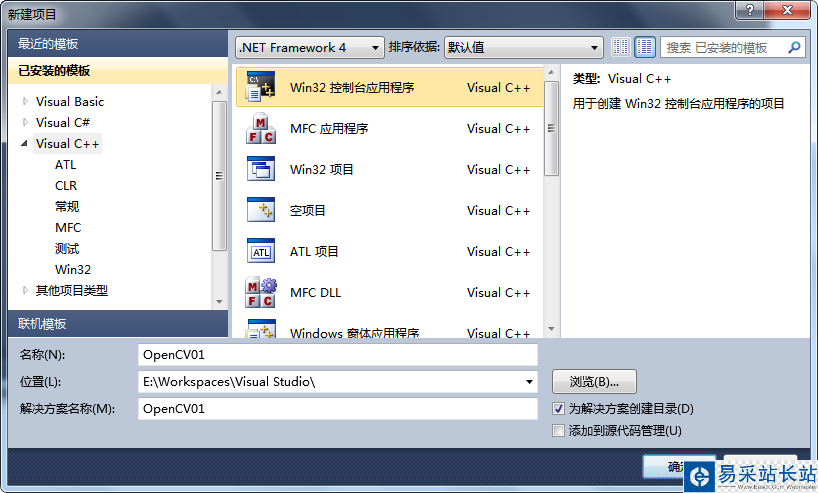Select 测试 under Visual C++

[67, 248]
